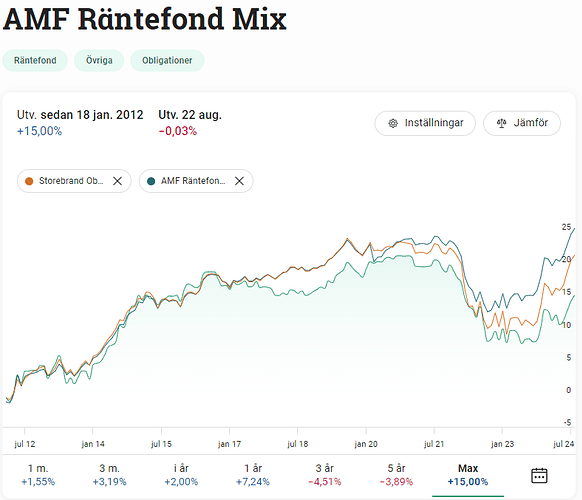Image resolution: width=582 pixels, height=500 pixels.
Task: Select the Övriga tag
Action: pos(99,61)
